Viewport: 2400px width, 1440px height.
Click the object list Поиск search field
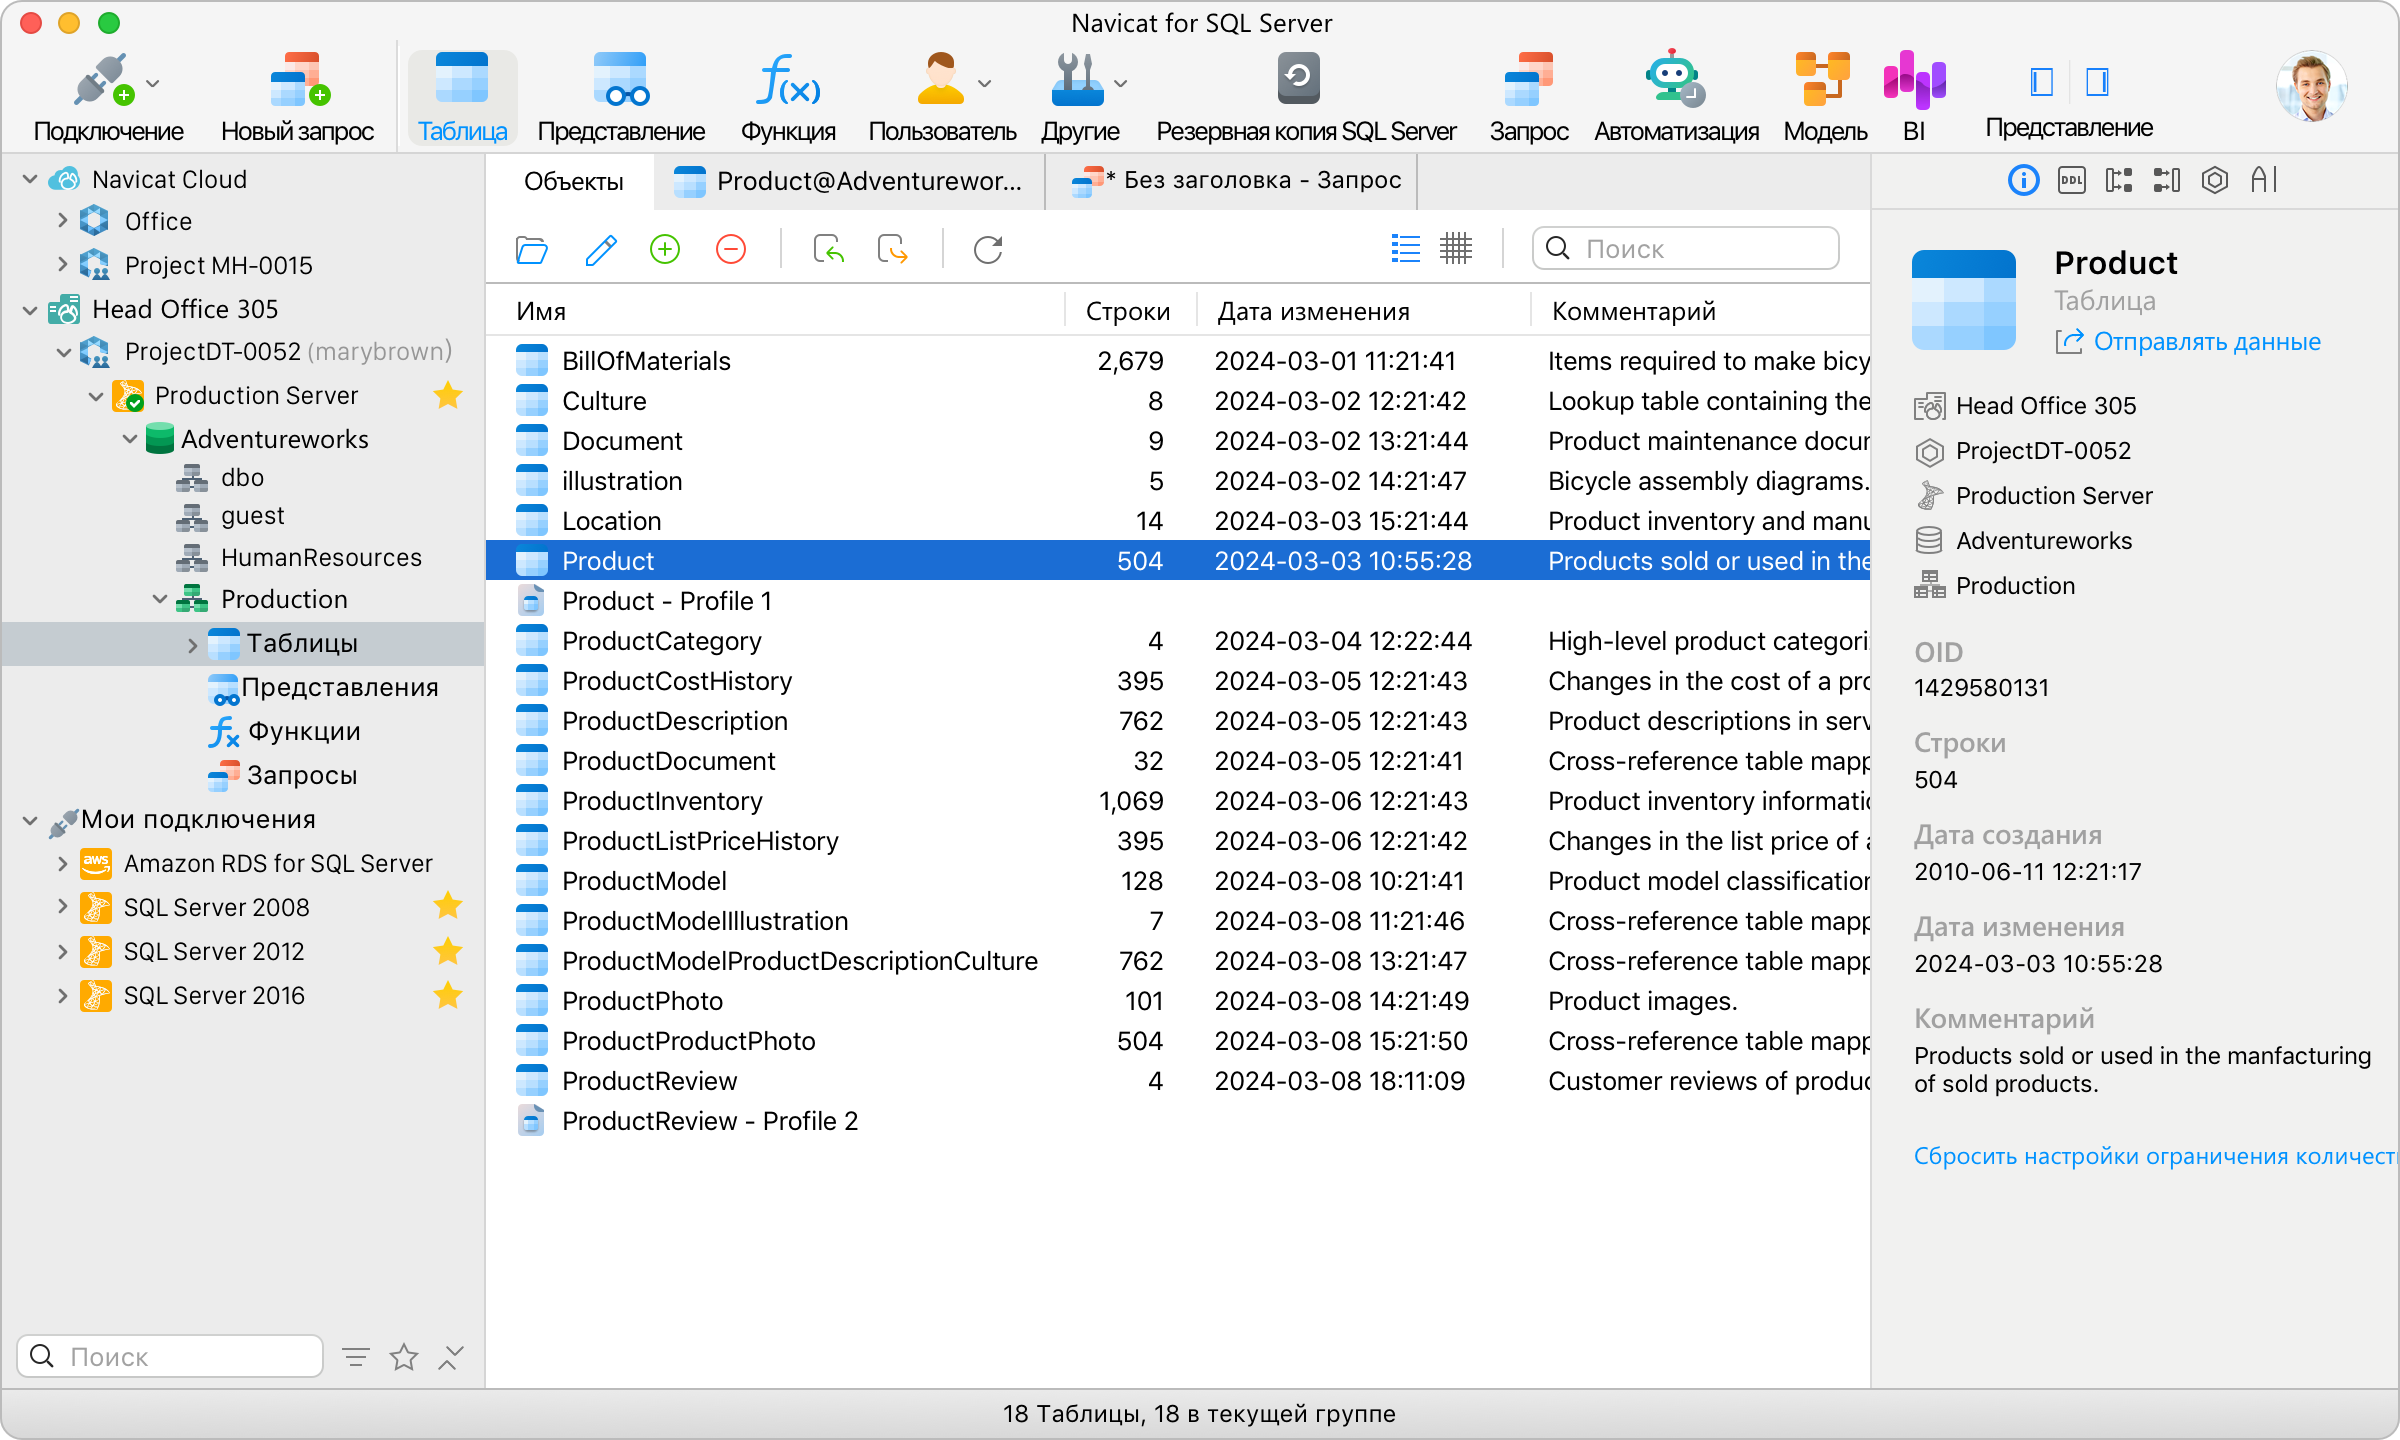(x=1686, y=248)
